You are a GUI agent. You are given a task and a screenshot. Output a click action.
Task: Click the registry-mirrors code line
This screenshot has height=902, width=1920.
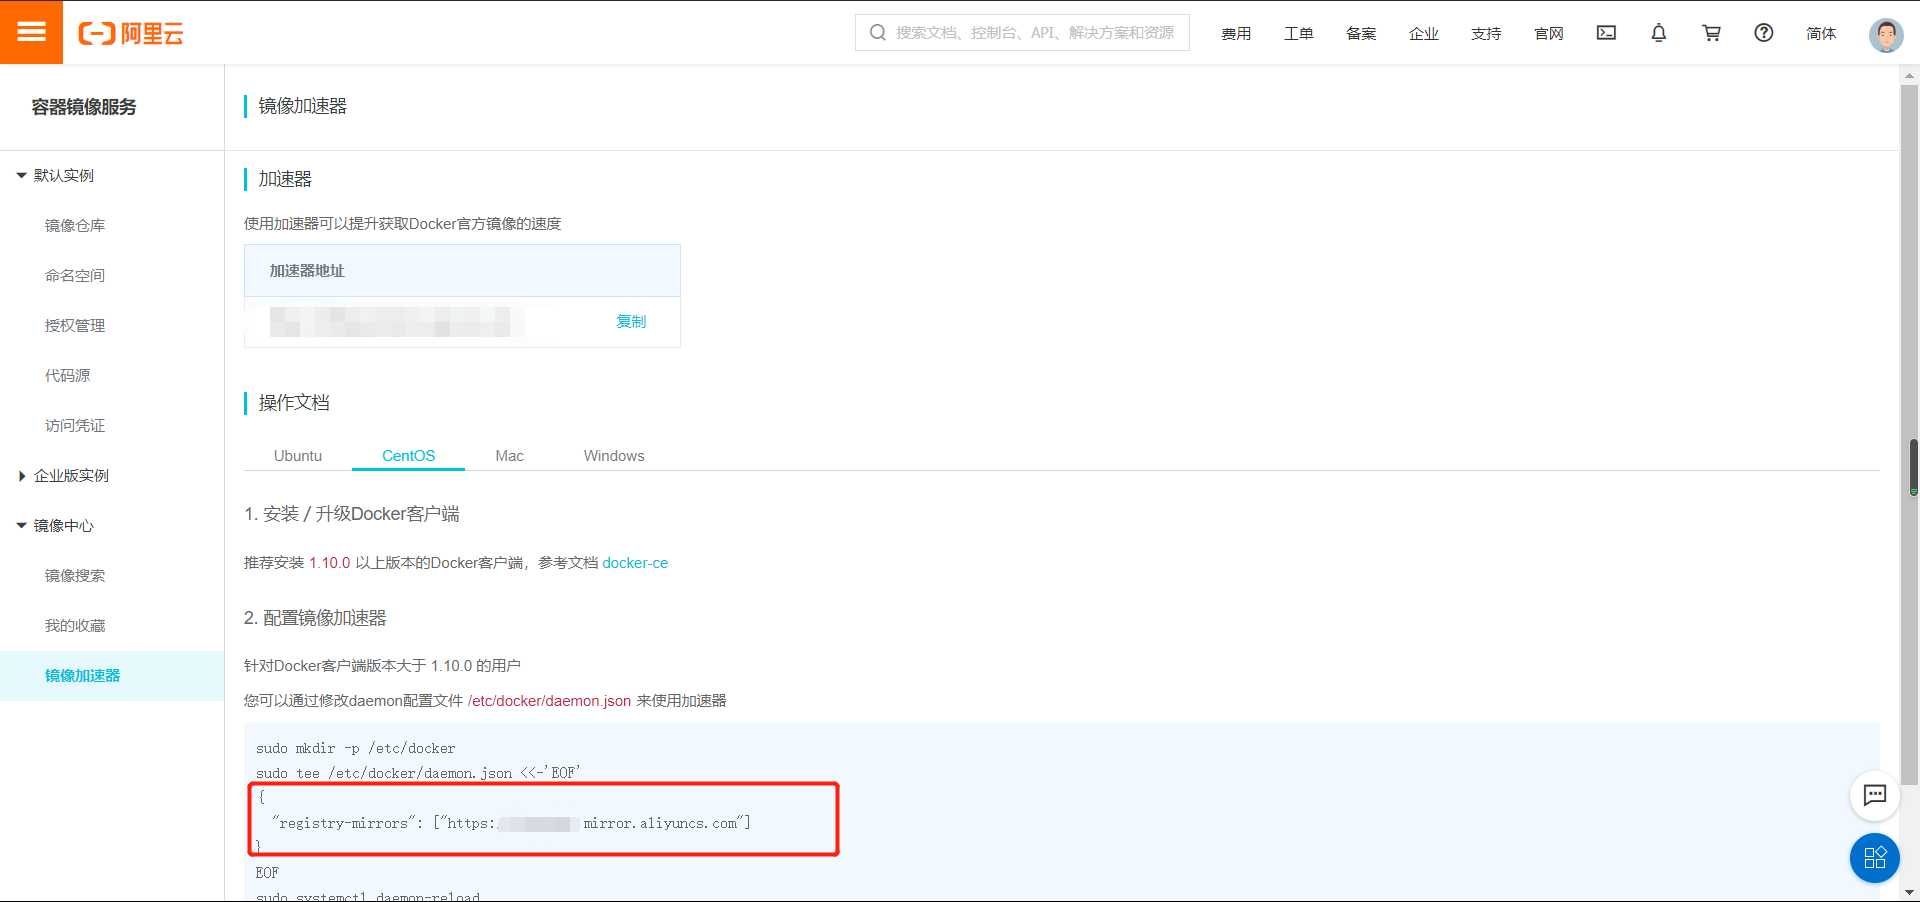click(x=511, y=823)
